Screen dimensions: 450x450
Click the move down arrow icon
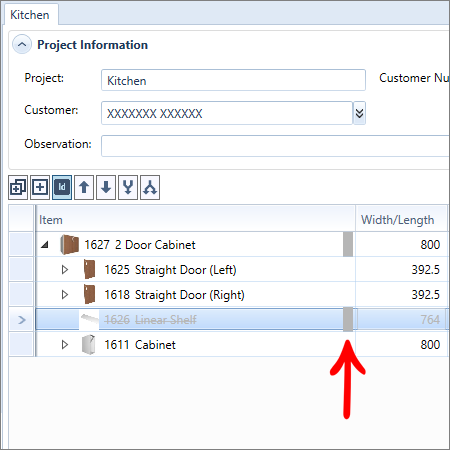106,187
